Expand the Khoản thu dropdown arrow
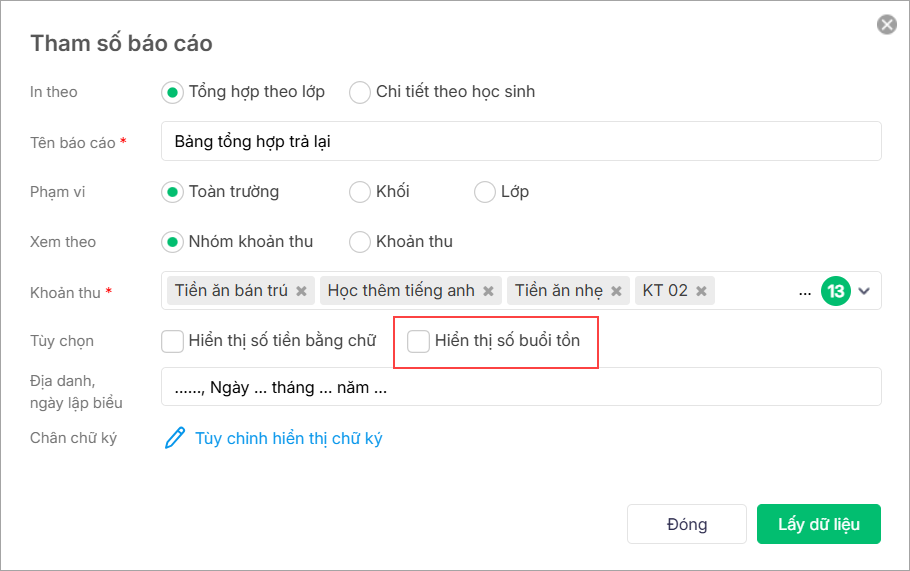The height and width of the screenshot is (571, 910). pos(865,291)
